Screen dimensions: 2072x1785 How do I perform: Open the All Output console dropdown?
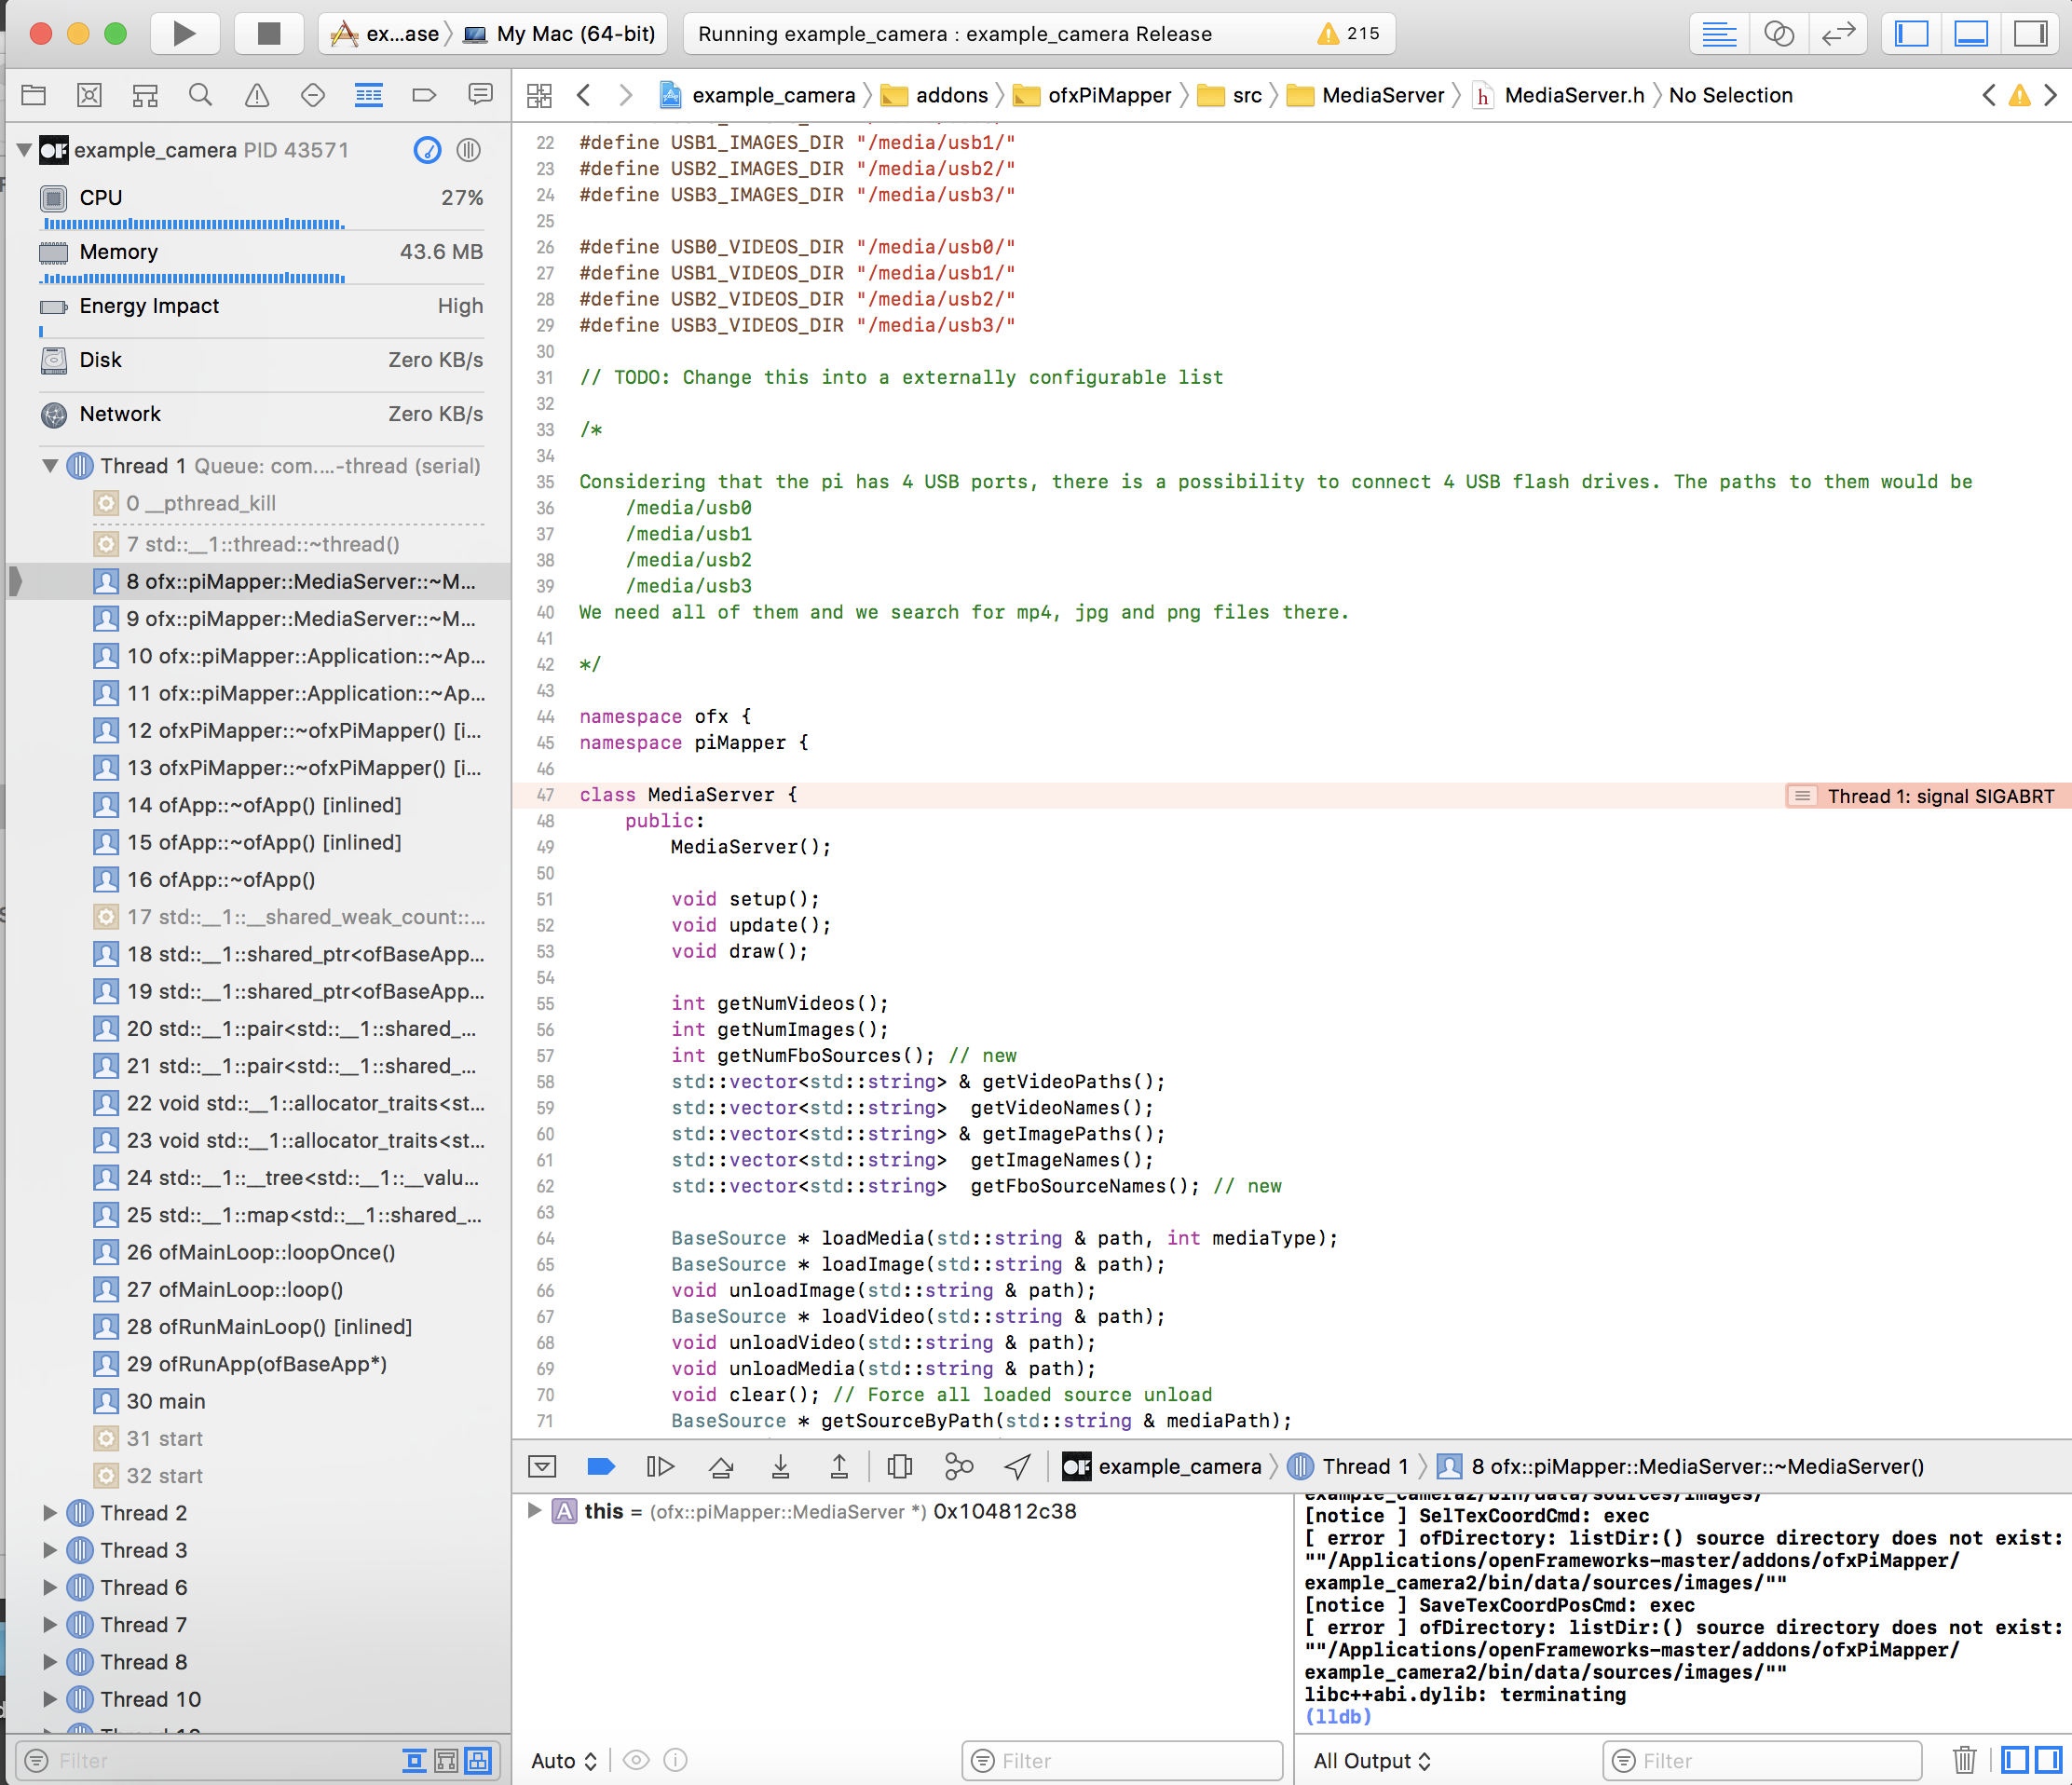(1371, 1760)
